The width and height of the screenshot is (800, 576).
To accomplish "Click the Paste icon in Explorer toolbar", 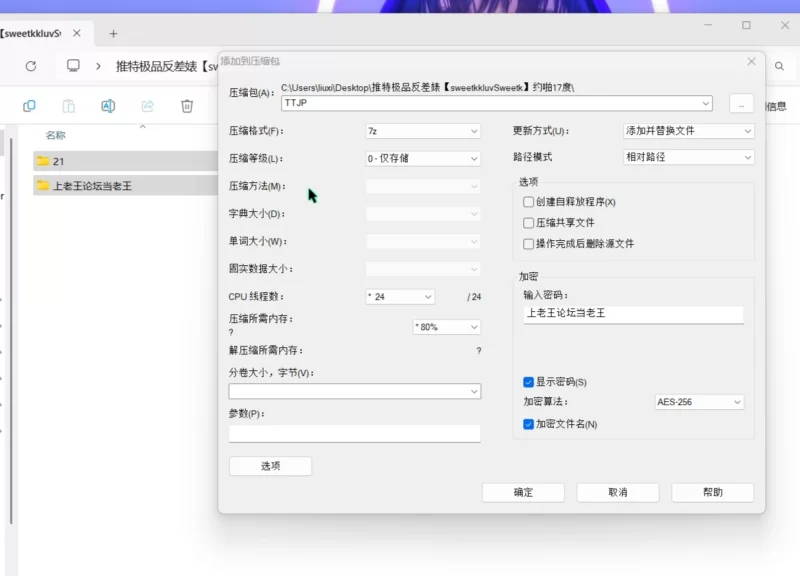I will pyautogui.click(x=68, y=106).
